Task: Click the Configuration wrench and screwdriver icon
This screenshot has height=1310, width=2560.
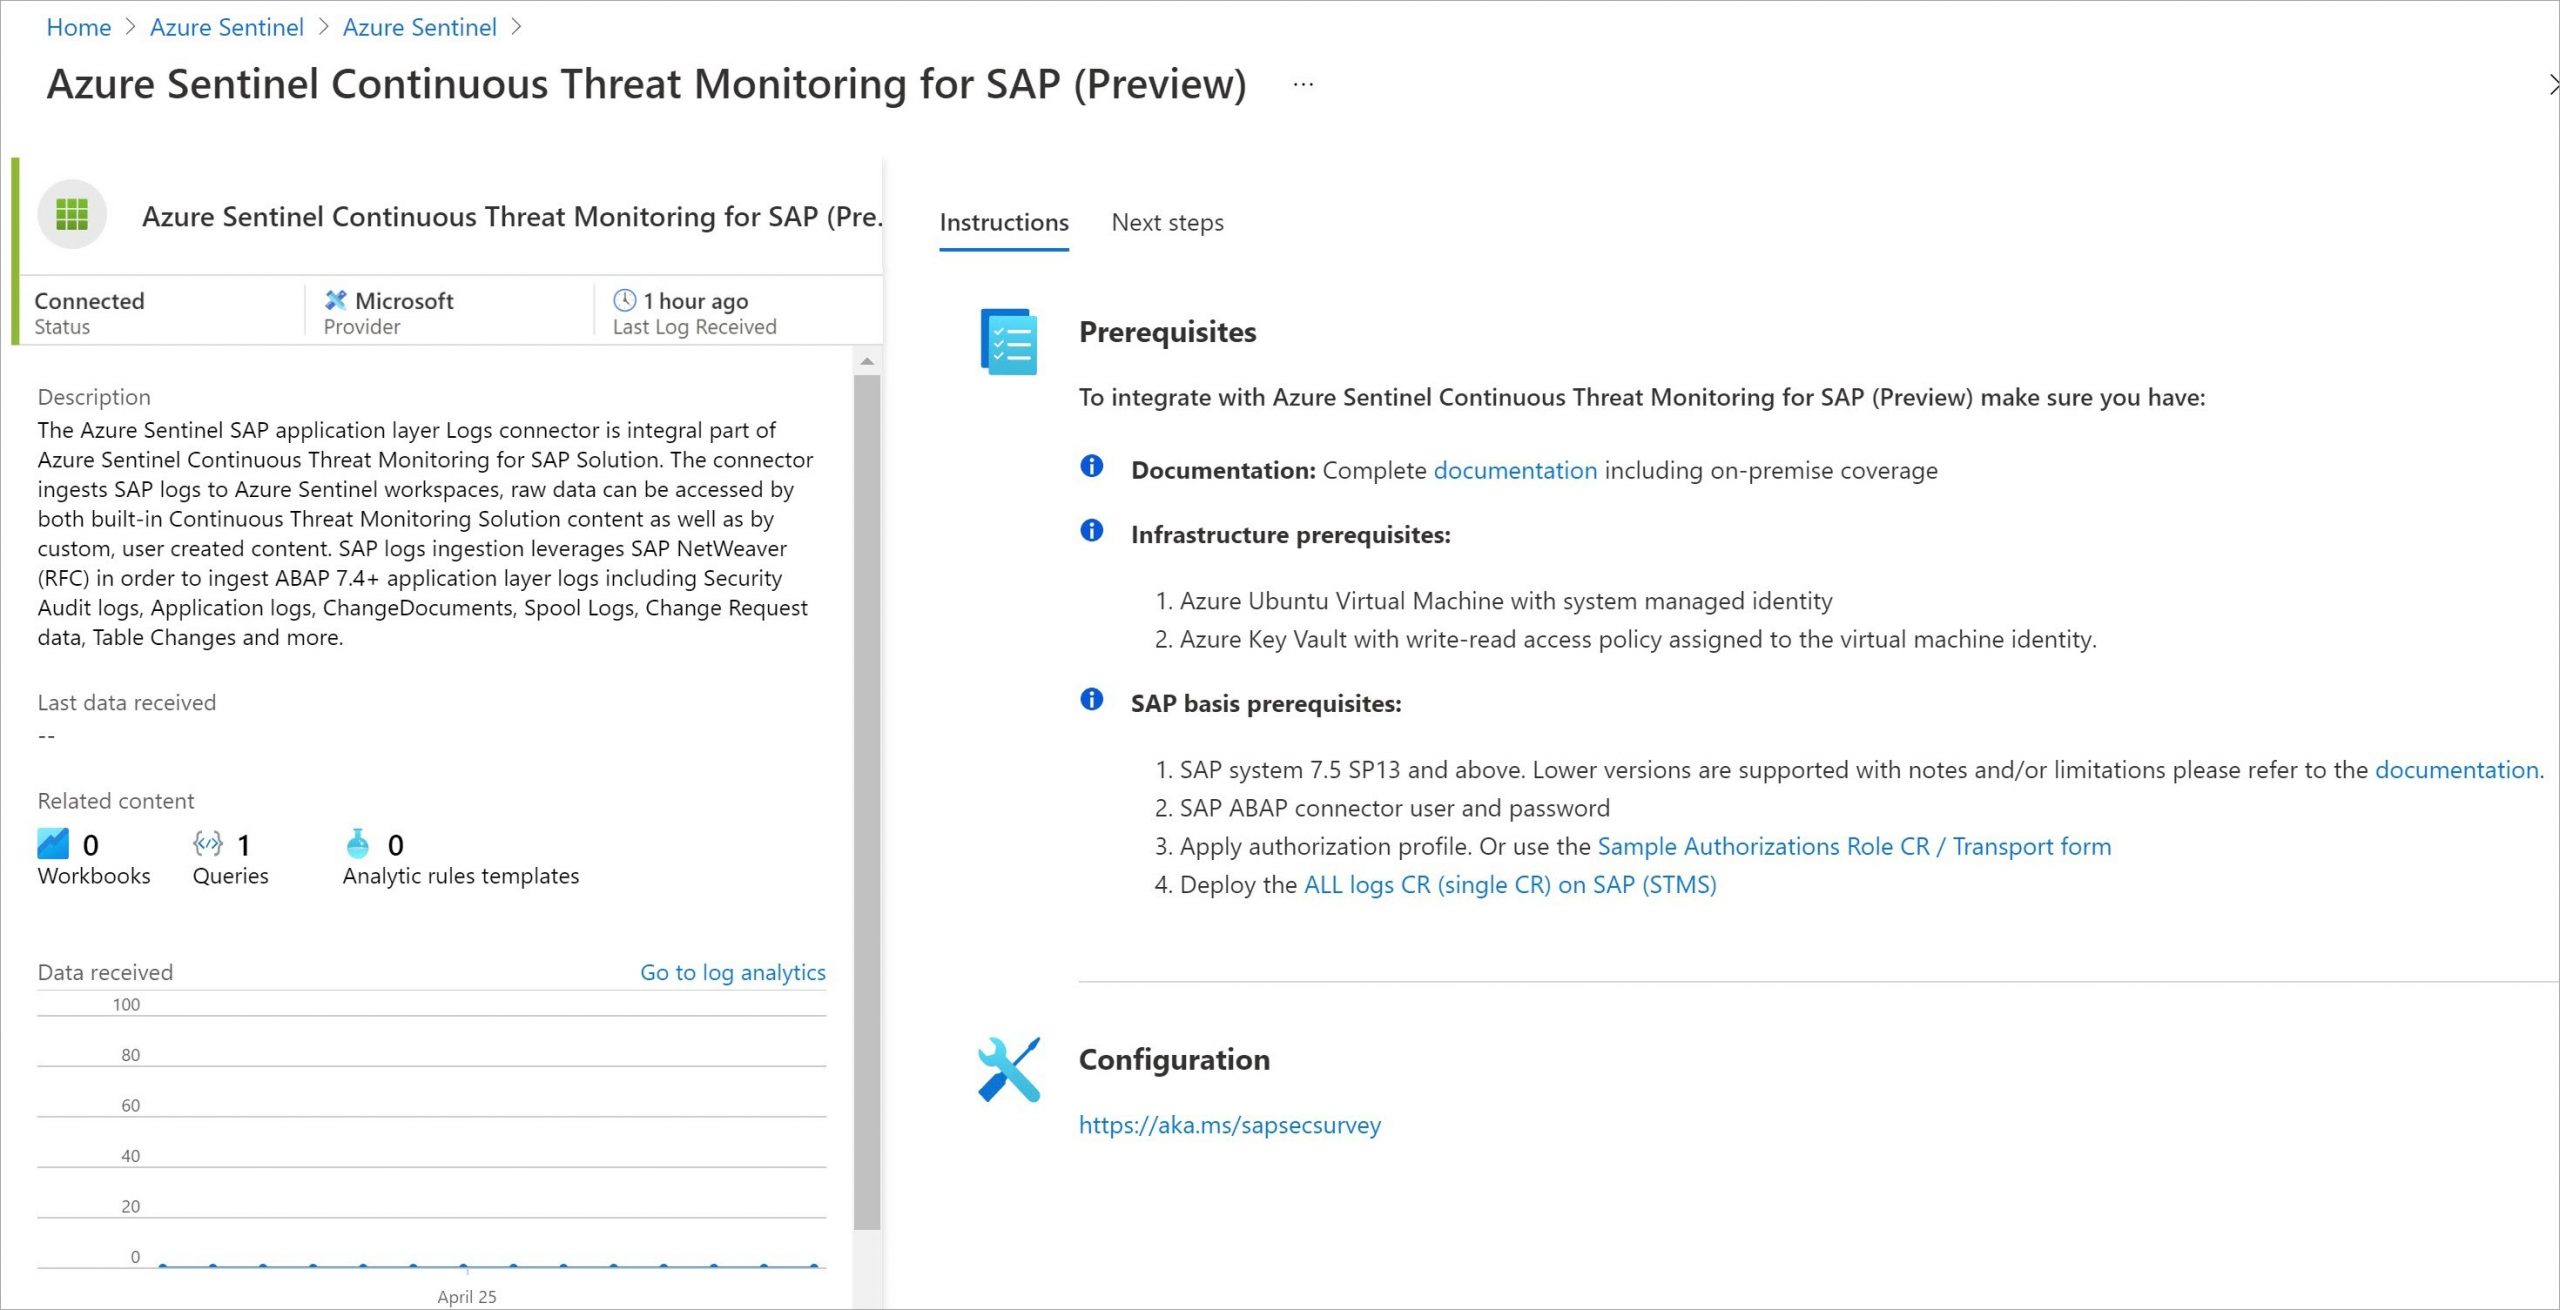Action: click(x=1009, y=1069)
